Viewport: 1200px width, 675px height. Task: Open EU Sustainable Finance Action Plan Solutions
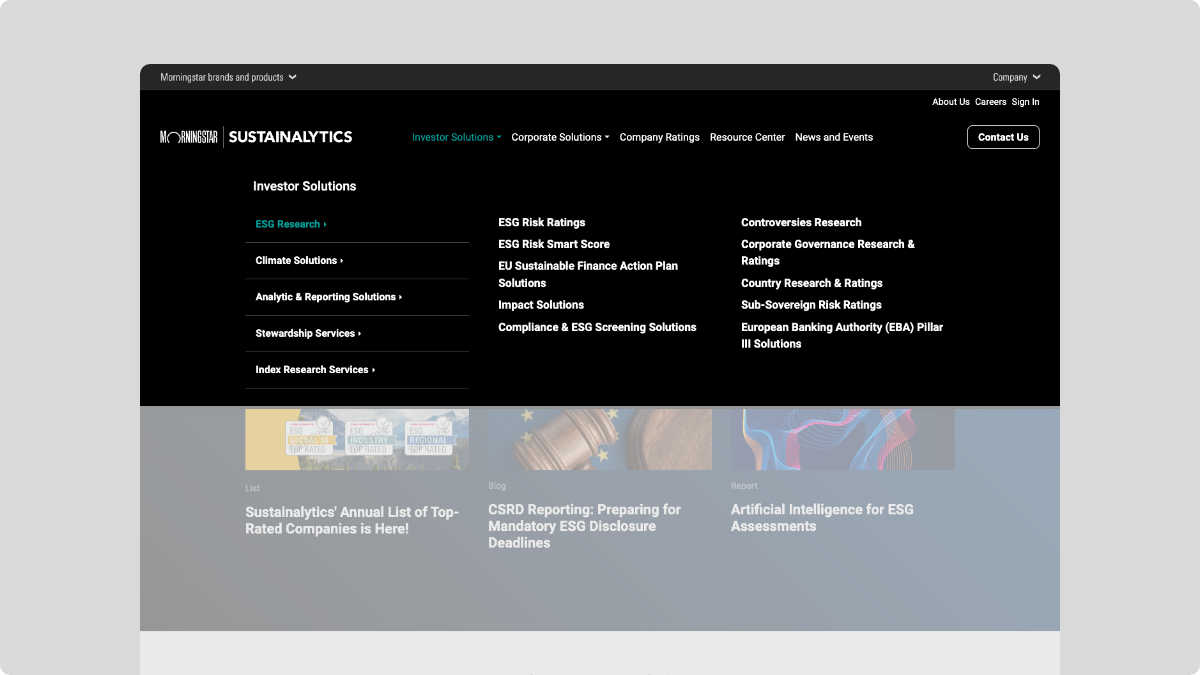[x=588, y=274]
